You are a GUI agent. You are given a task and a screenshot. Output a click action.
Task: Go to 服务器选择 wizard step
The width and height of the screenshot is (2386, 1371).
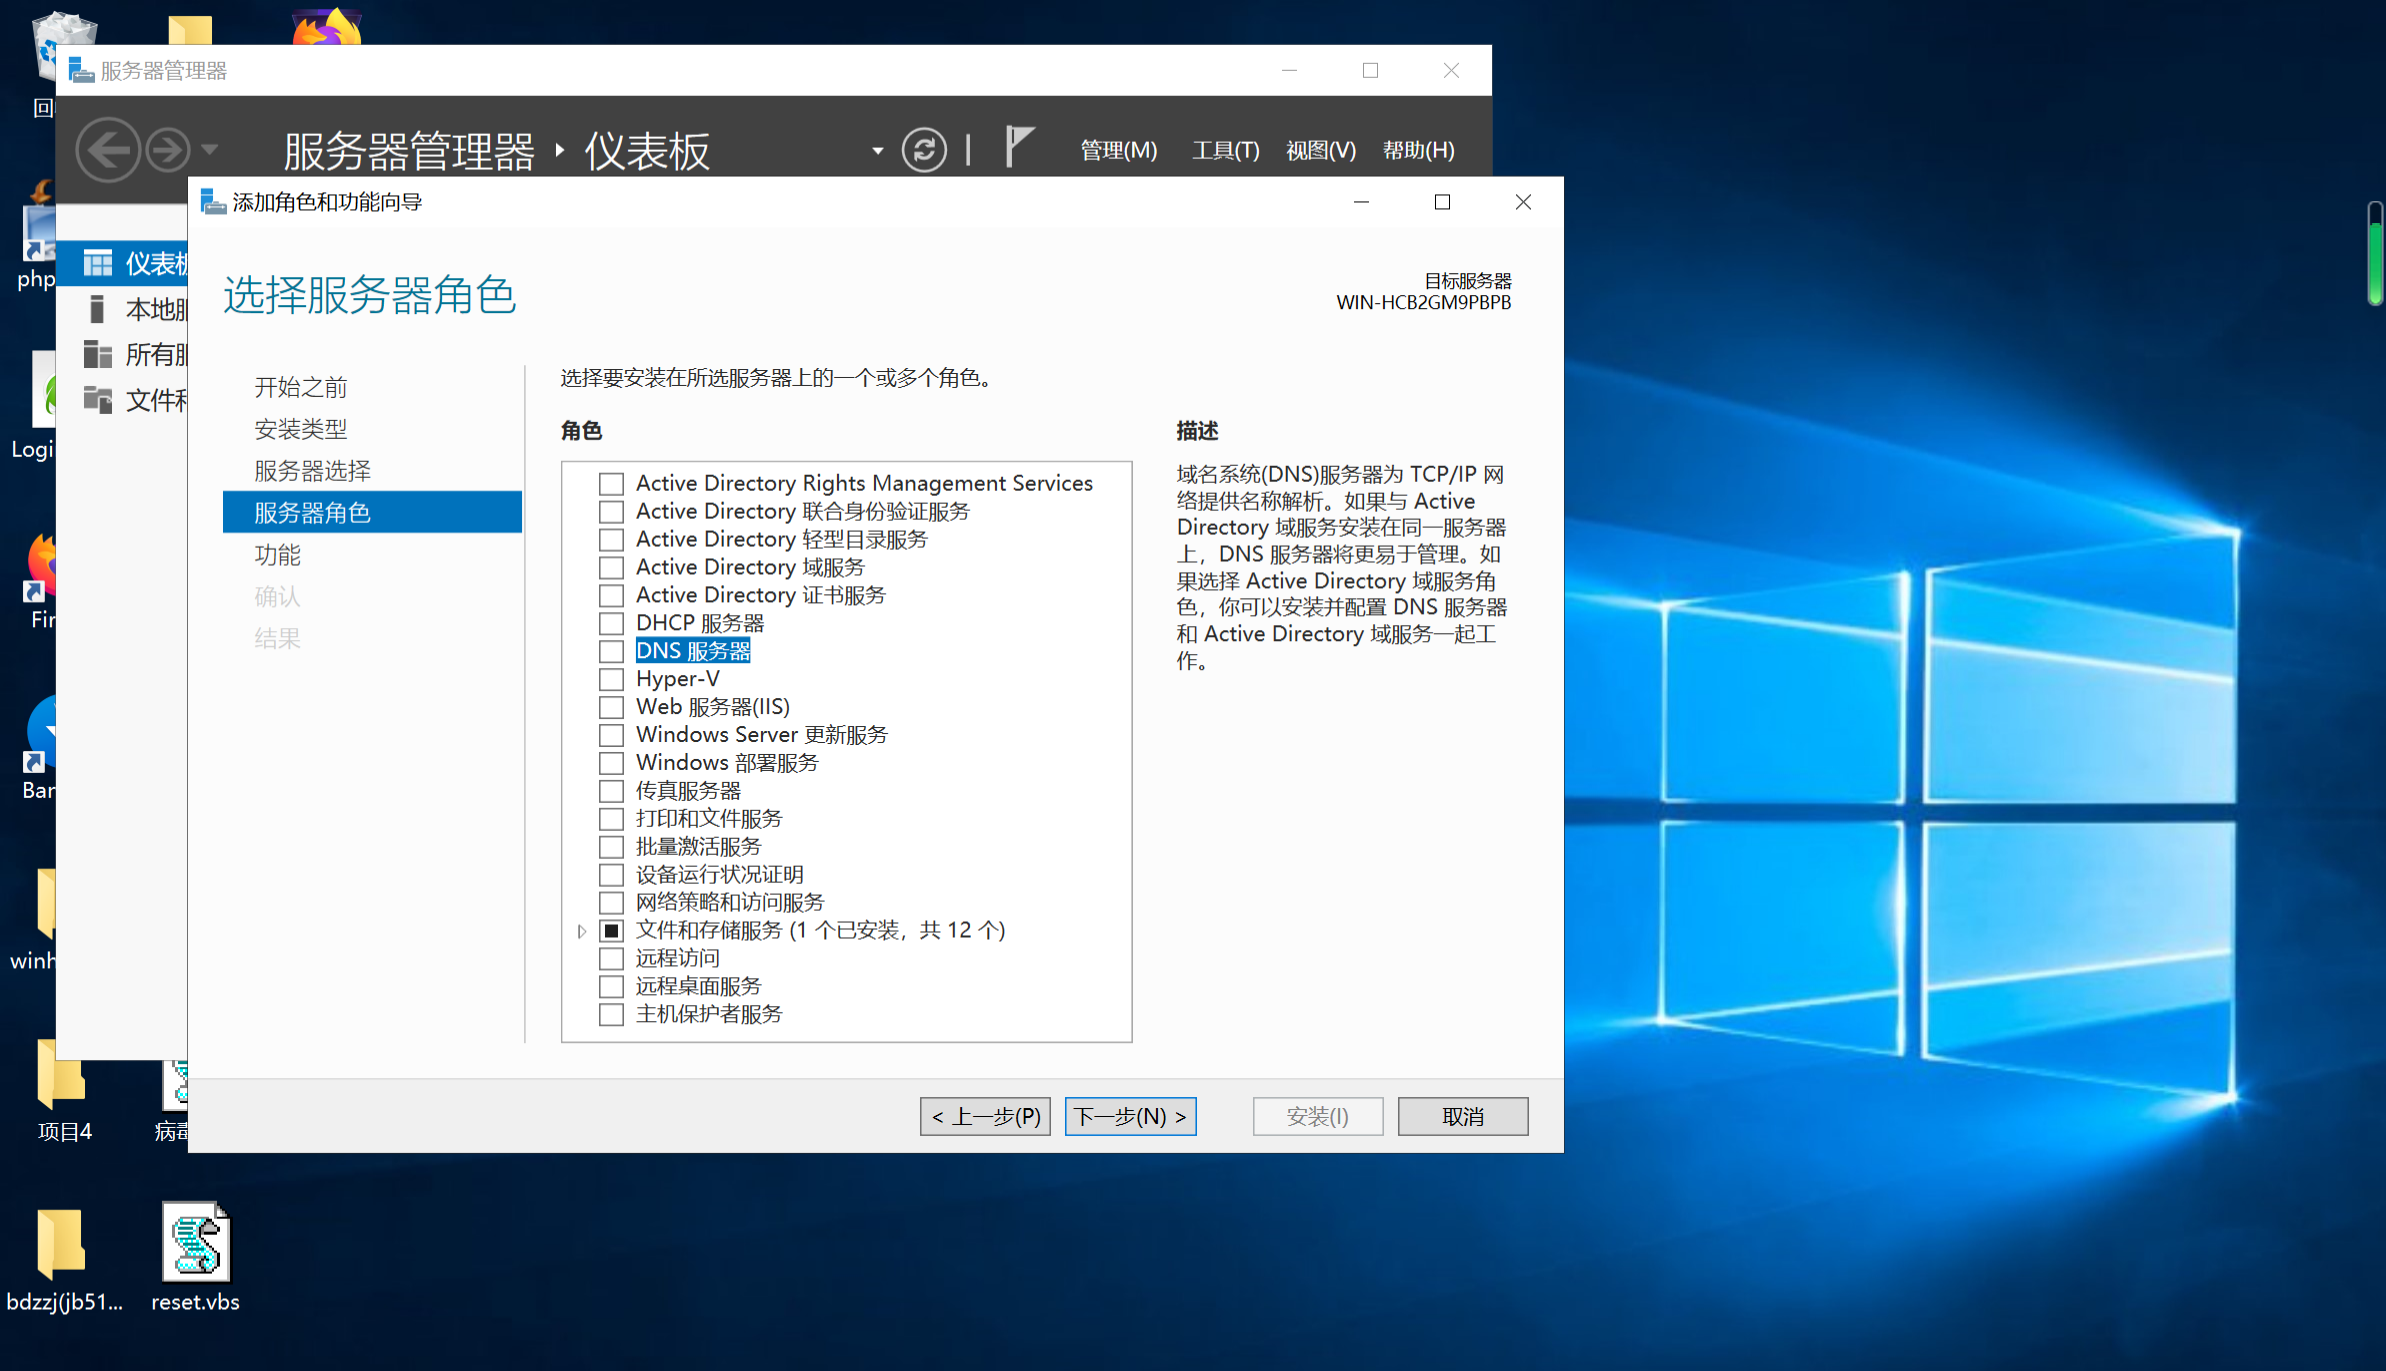pos(312,471)
